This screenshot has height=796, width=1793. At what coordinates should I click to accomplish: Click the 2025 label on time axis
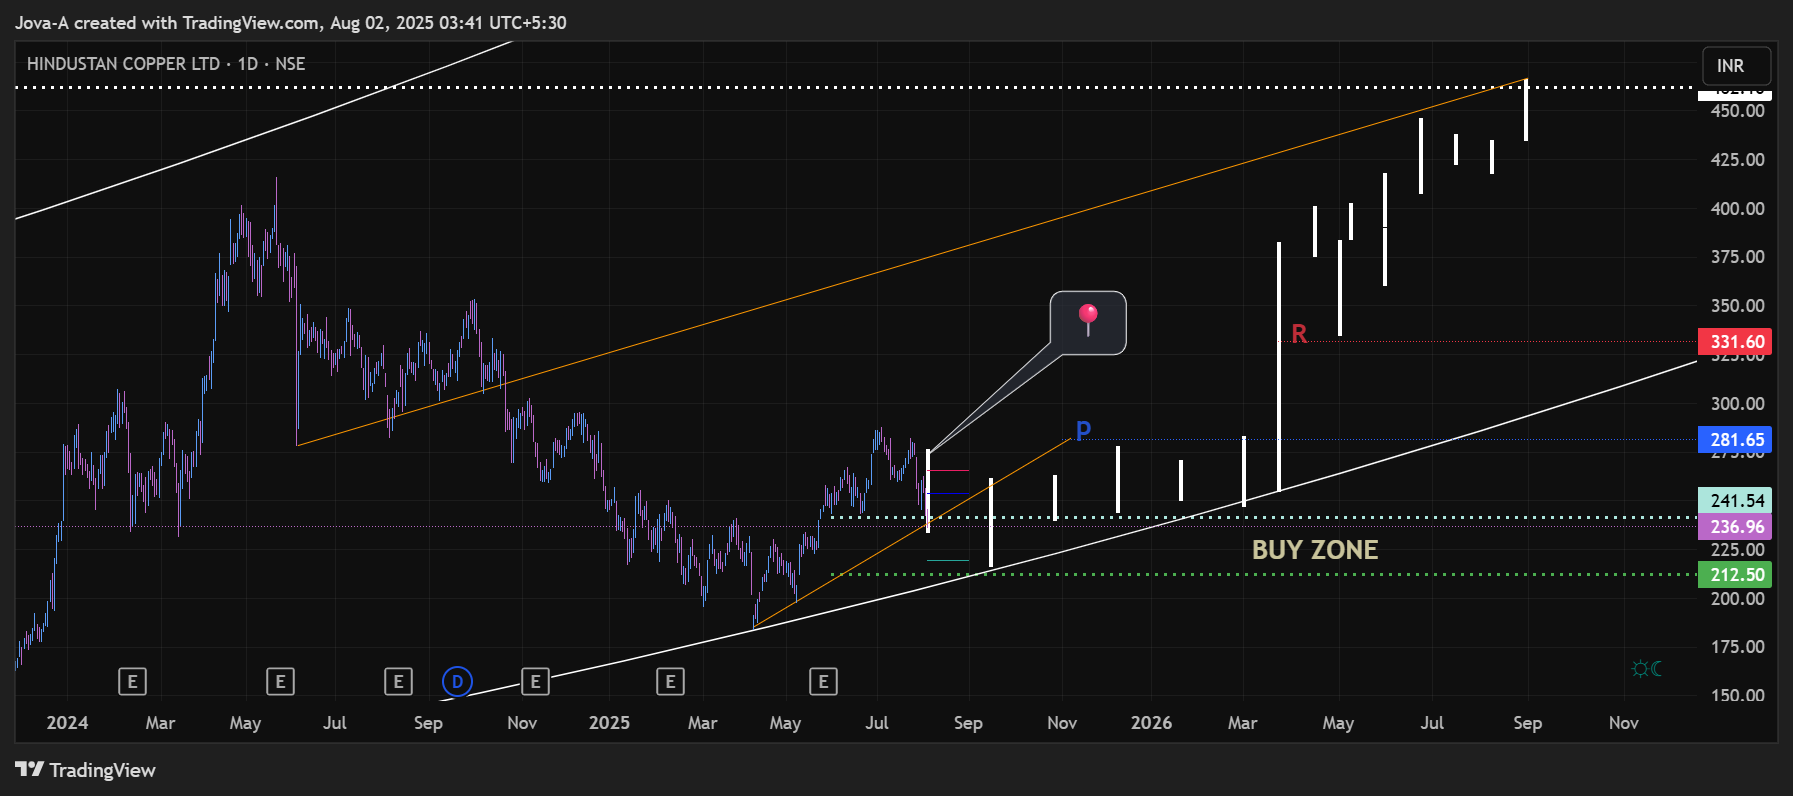tap(609, 723)
